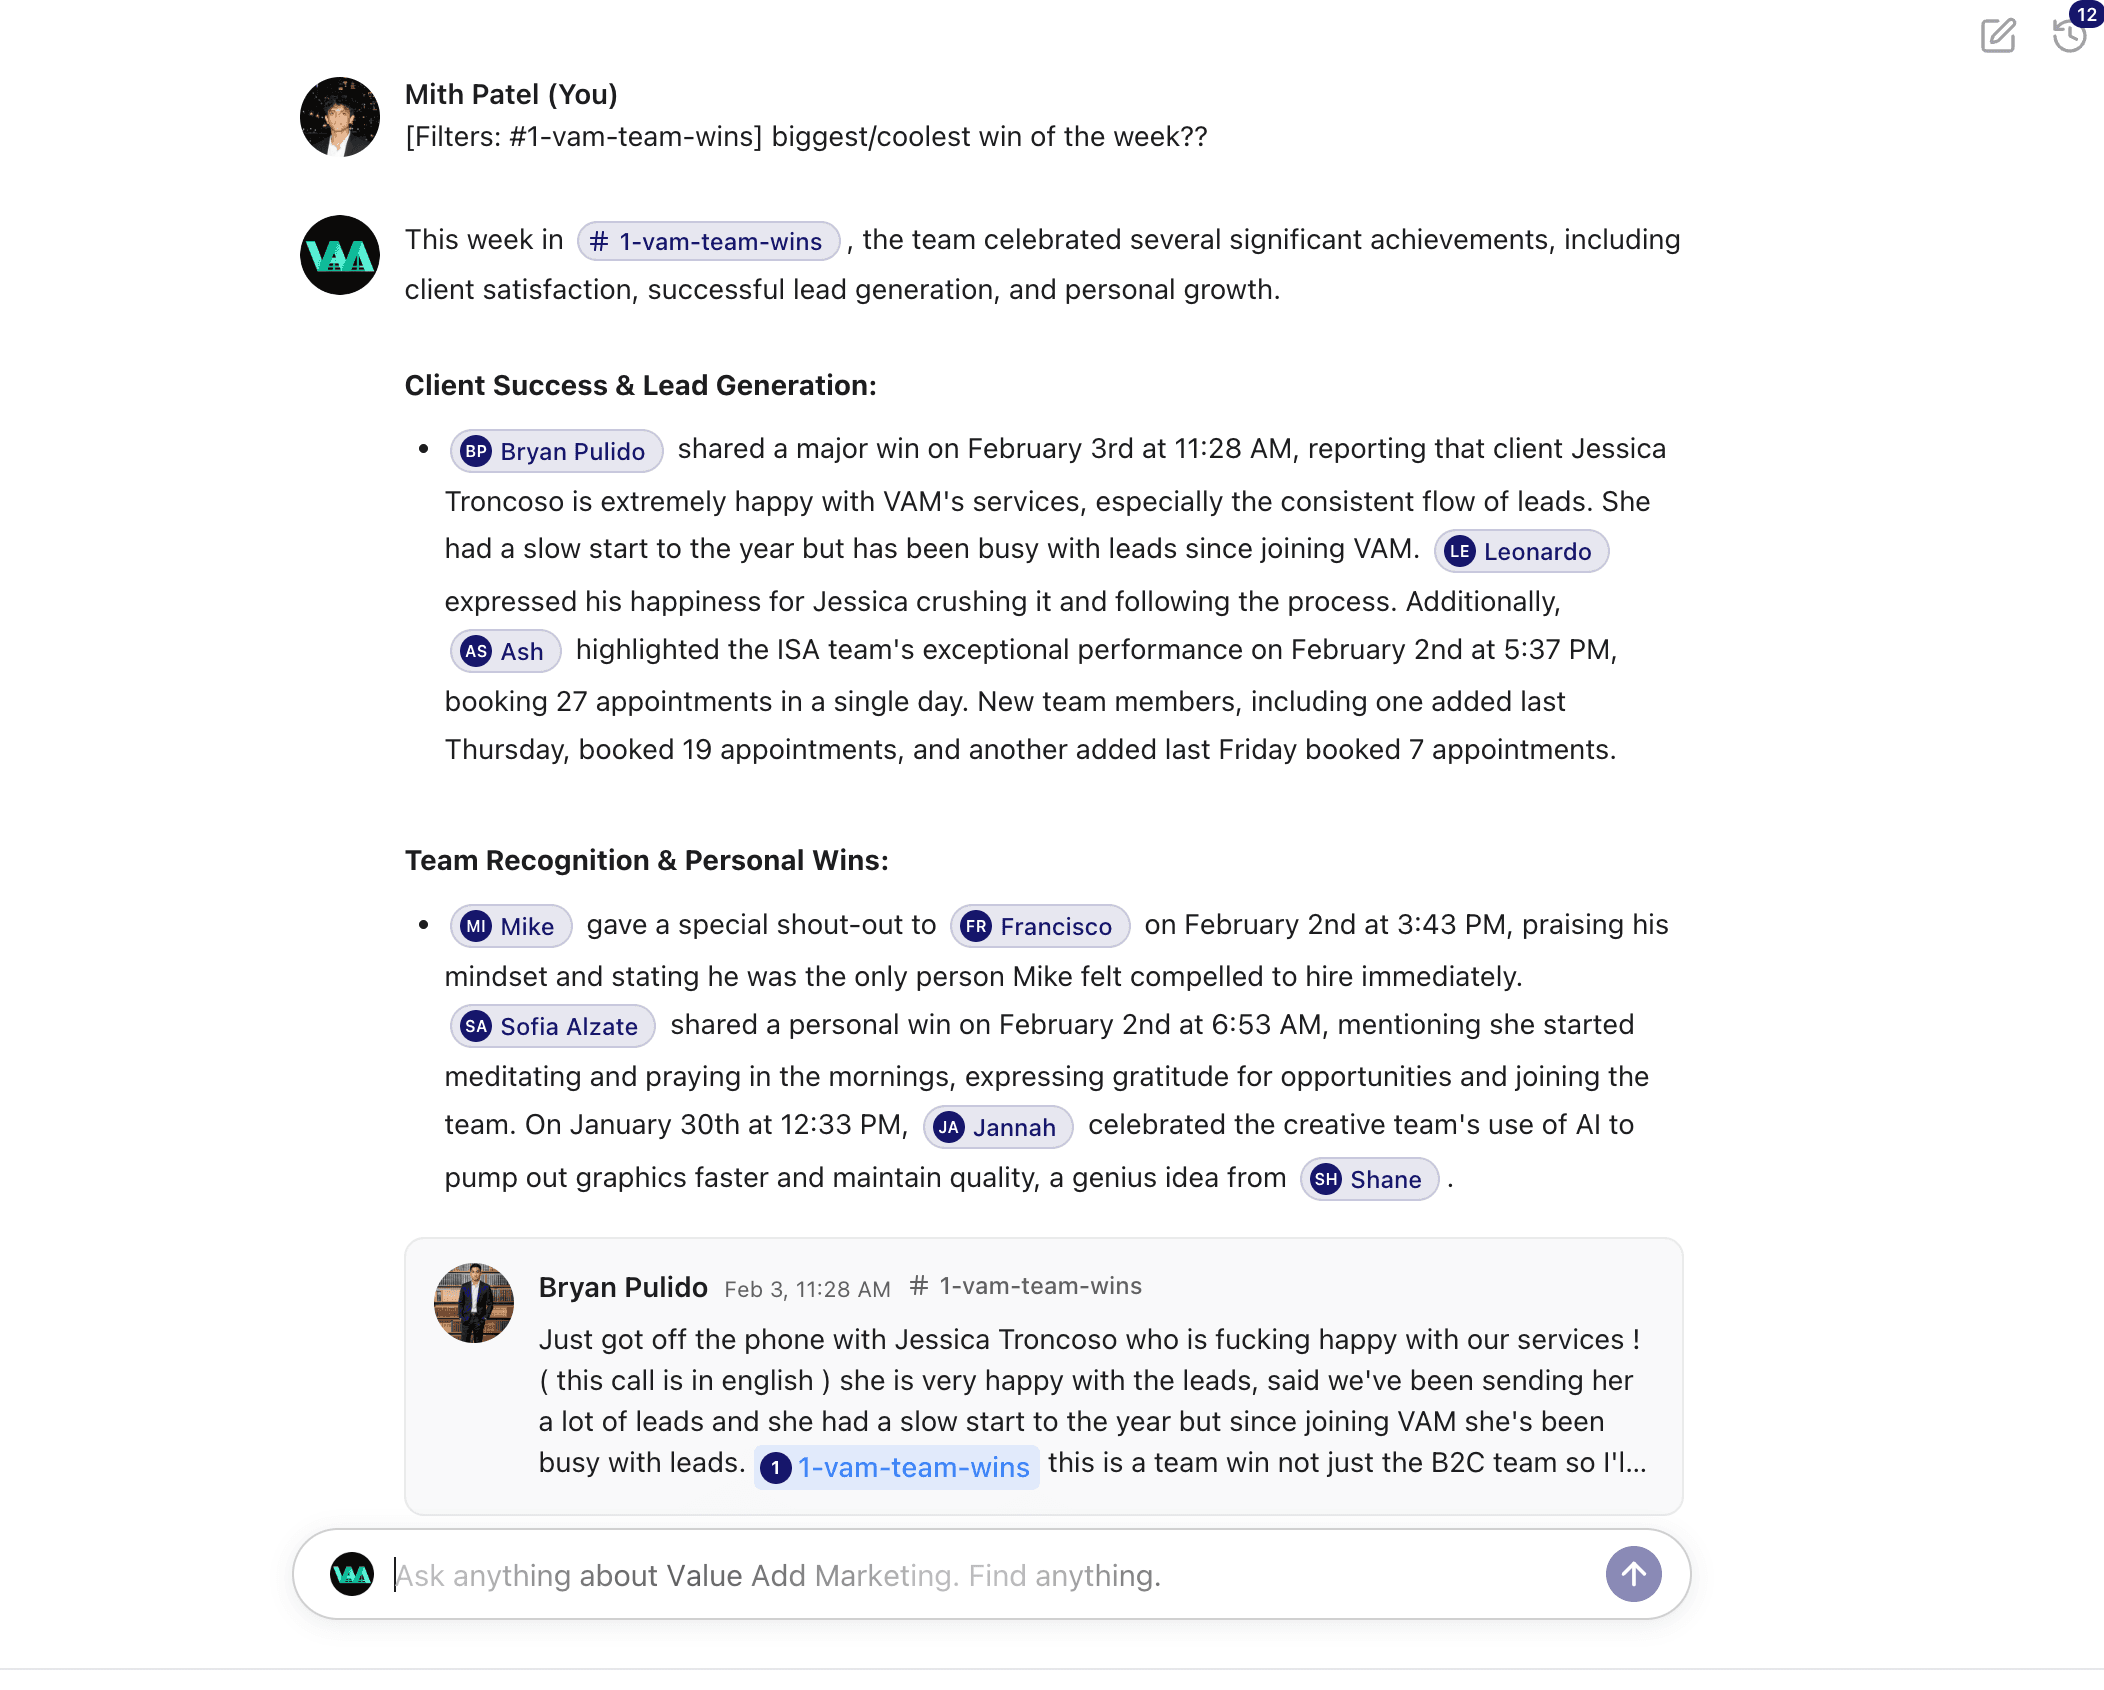Click the BP initials badge on Bryan Pulido's mention
2104x1690 pixels.
[x=476, y=451]
